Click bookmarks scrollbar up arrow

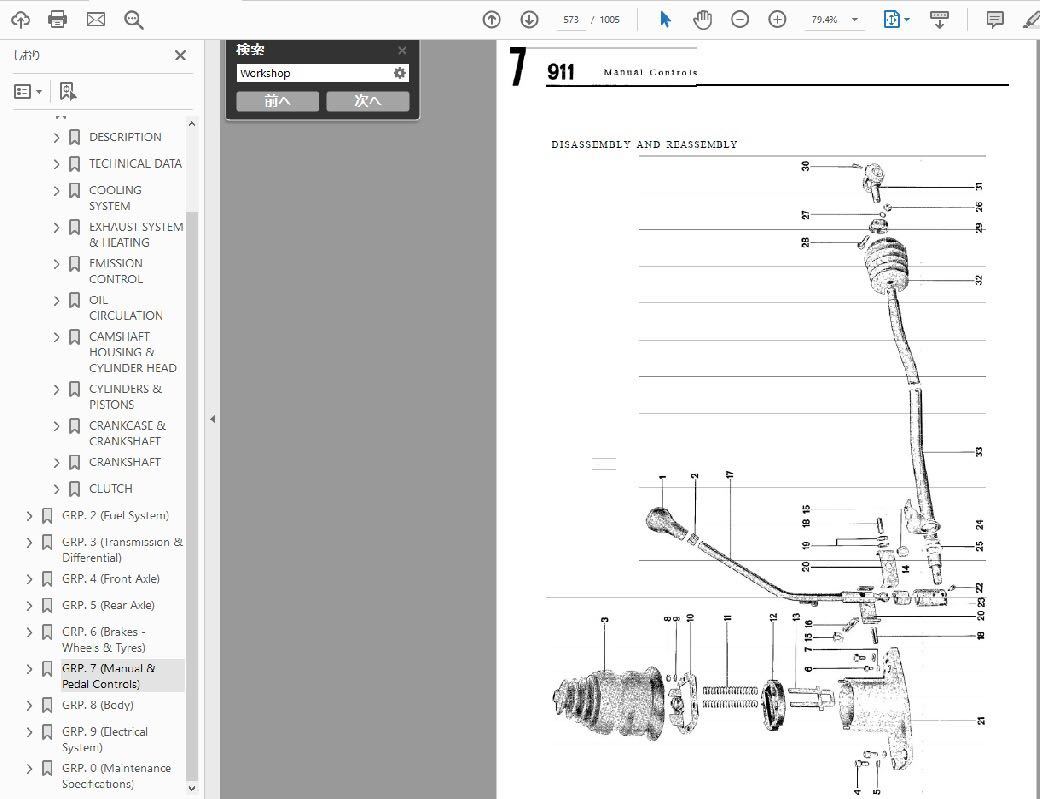(192, 123)
